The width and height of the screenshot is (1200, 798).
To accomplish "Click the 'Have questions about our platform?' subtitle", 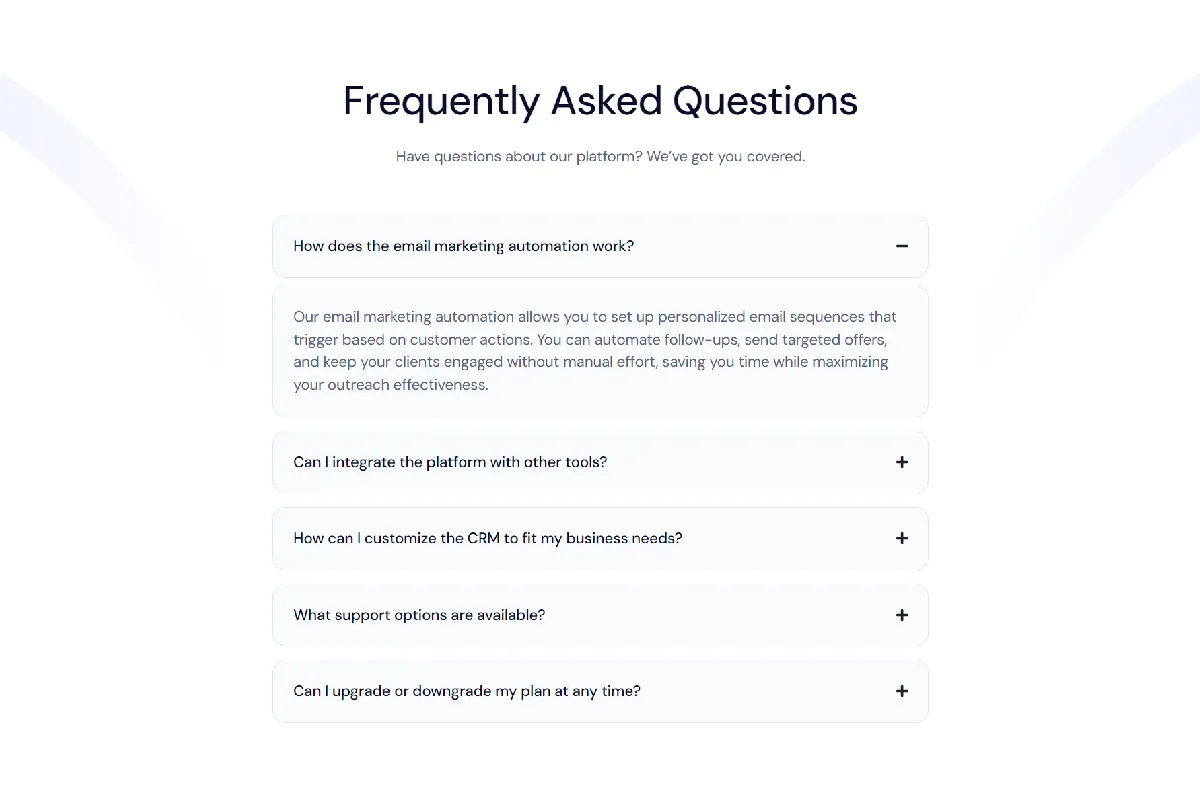I will (x=600, y=157).
